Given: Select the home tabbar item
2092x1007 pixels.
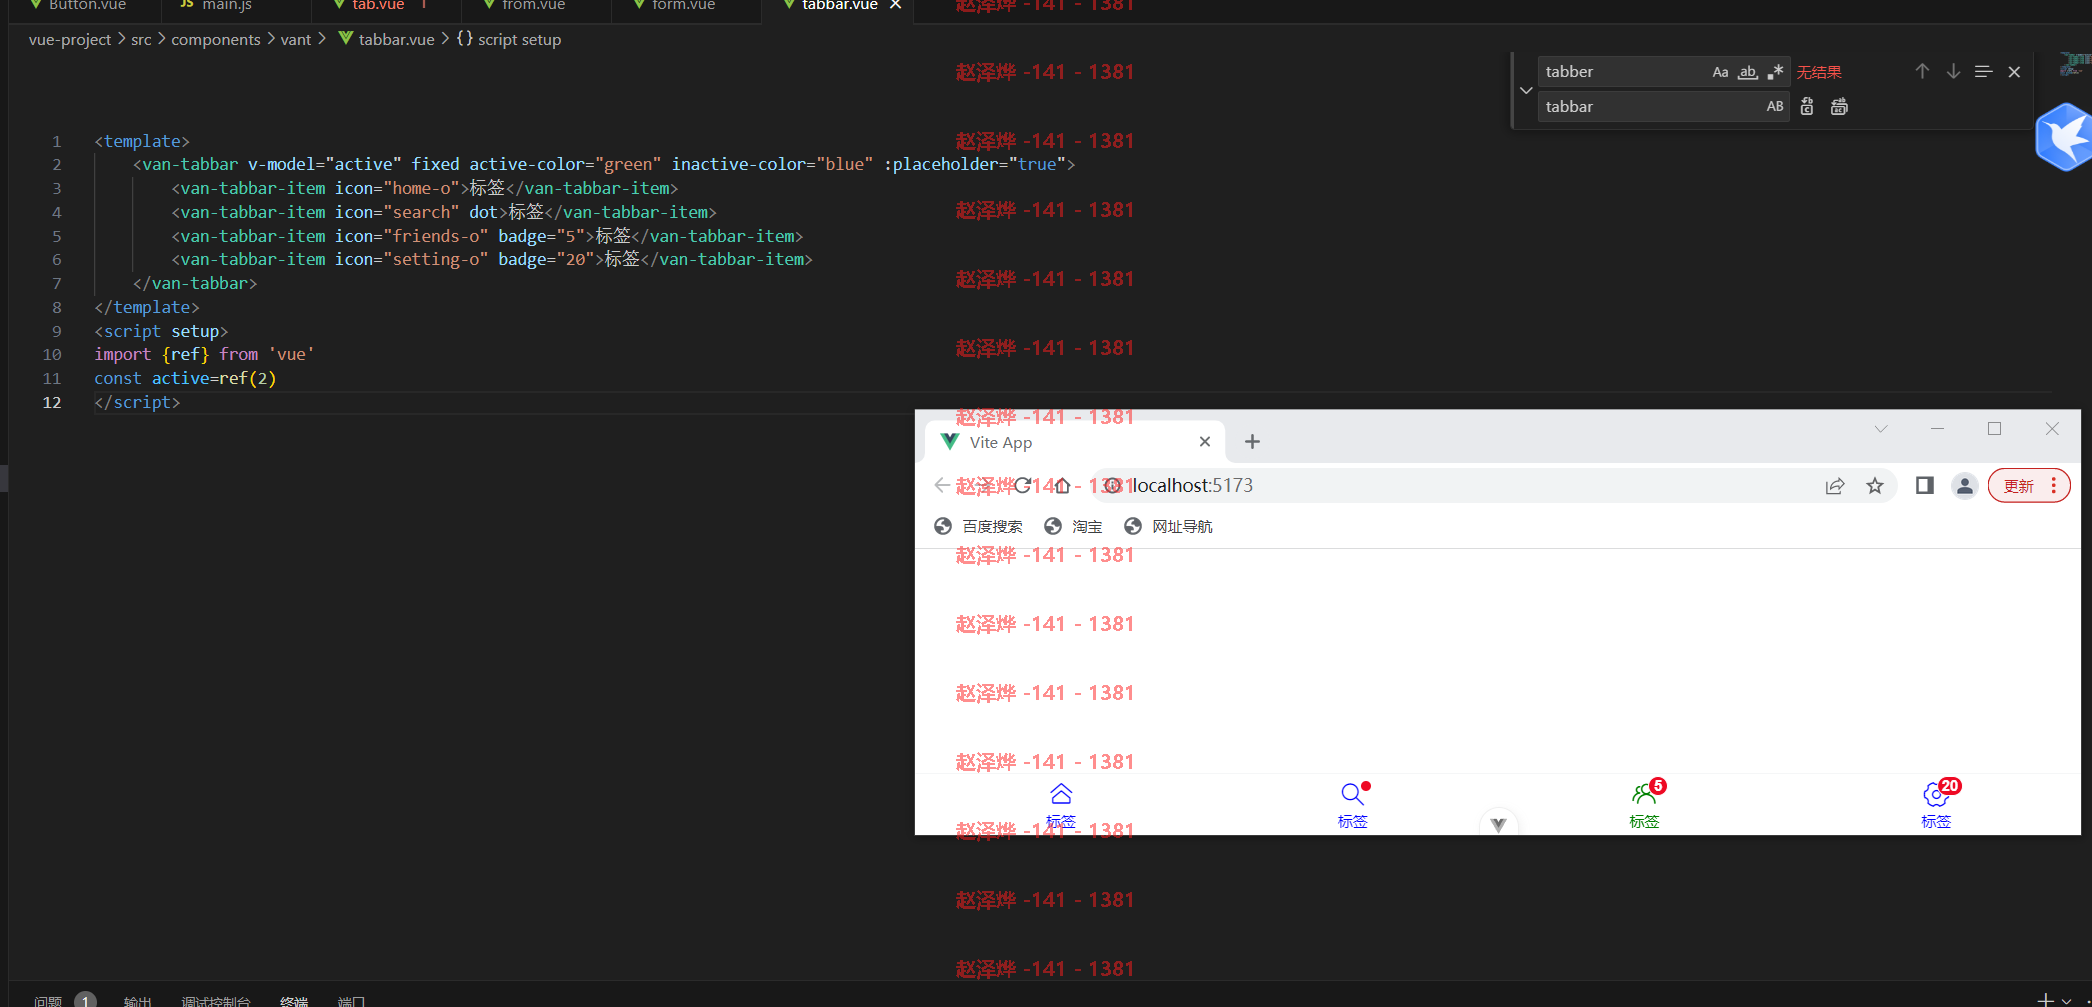Looking at the screenshot, I should [1061, 806].
